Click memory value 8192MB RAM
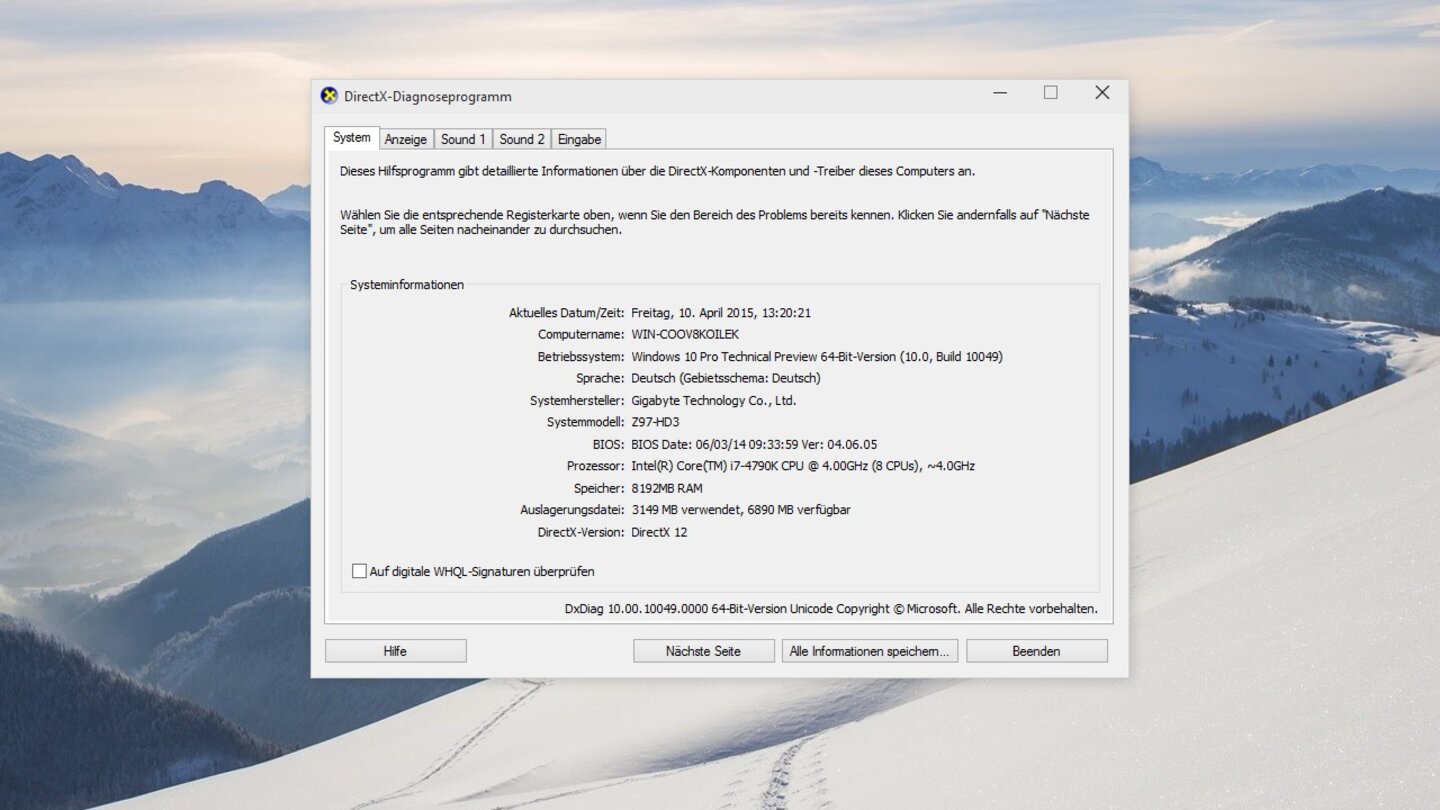 click(667, 489)
